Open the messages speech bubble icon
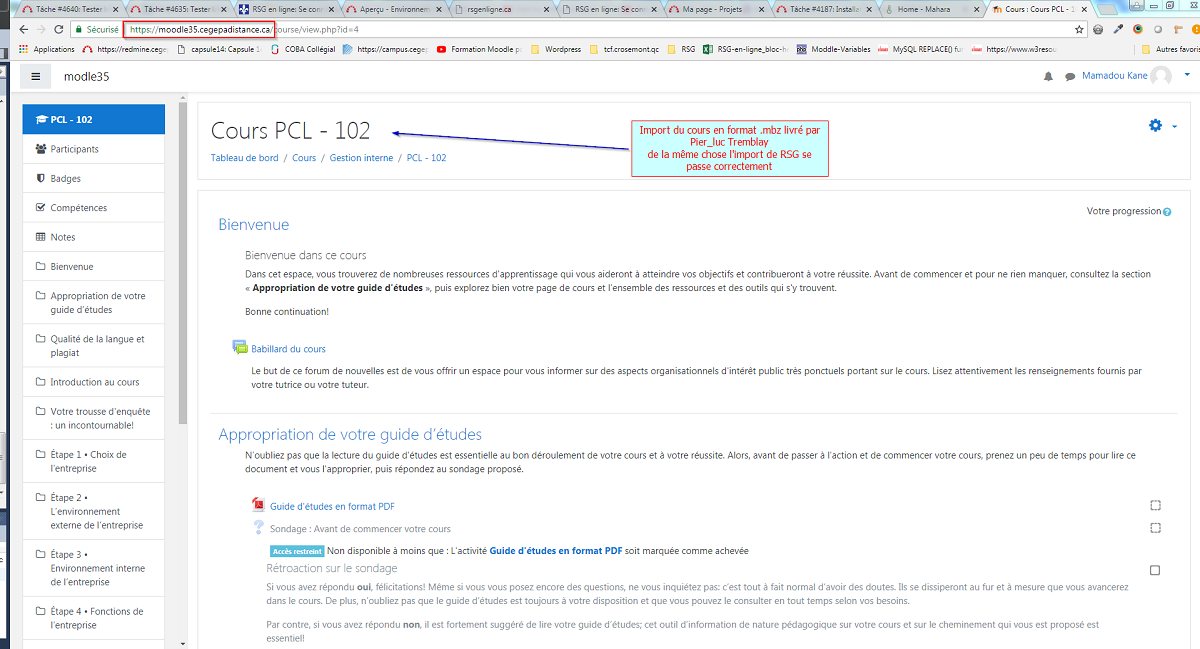The image size is (1200, 649). [1069, 77]
